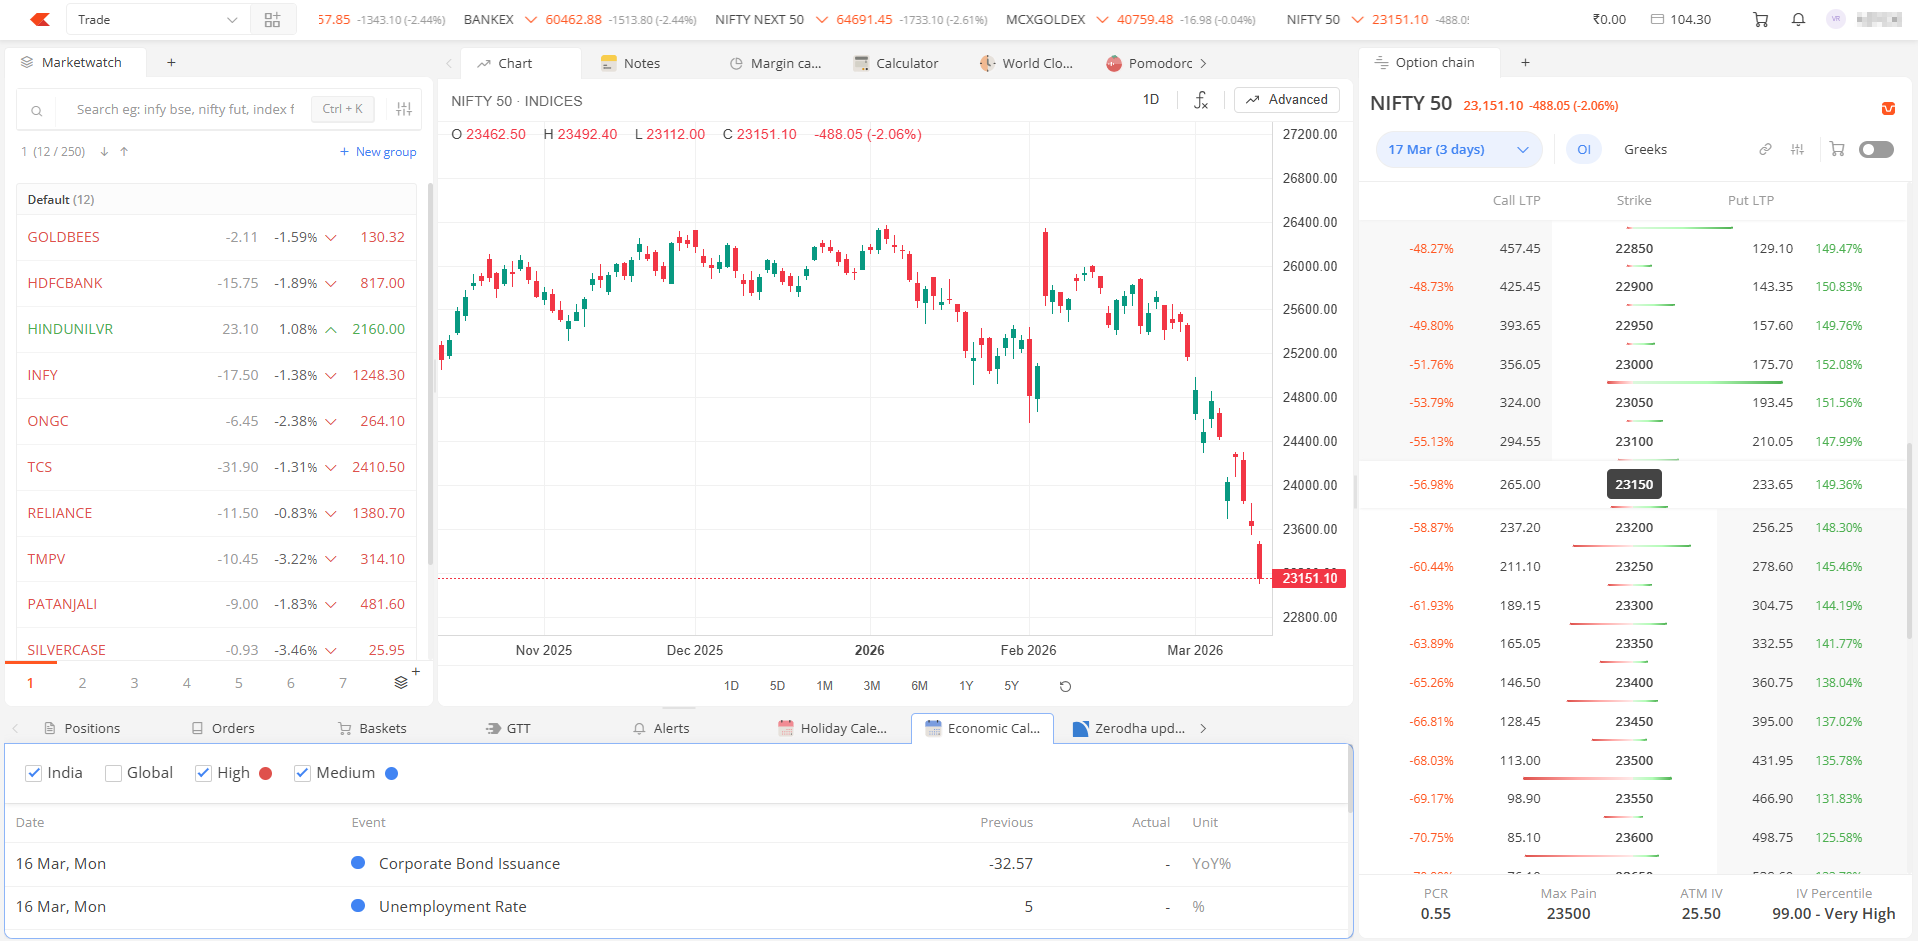Click marketwatch filter settings sliders icon
Viewport: 1918px width, 941px height.
click(x=404, y=109)
